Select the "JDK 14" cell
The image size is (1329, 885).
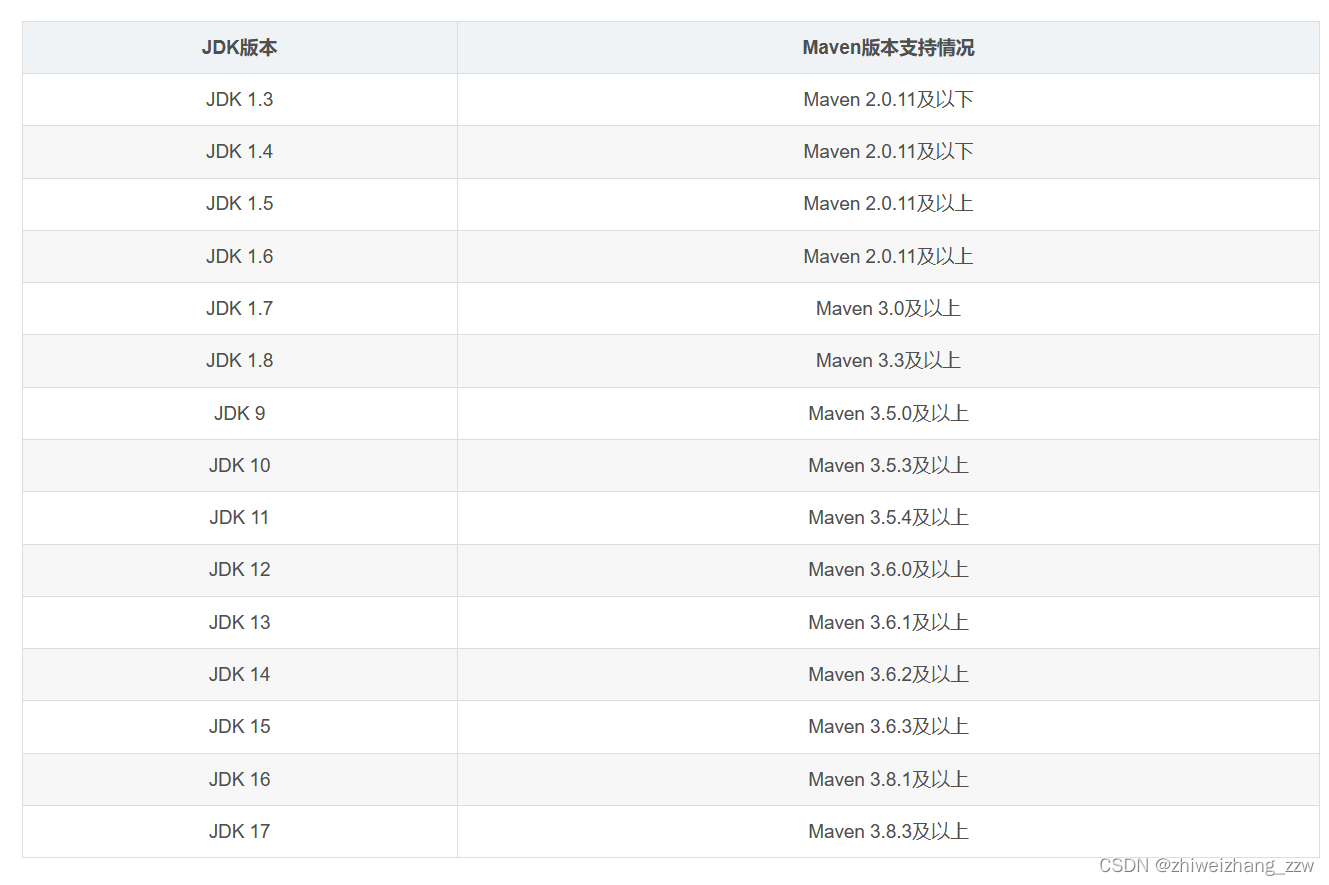pos(240,675)
